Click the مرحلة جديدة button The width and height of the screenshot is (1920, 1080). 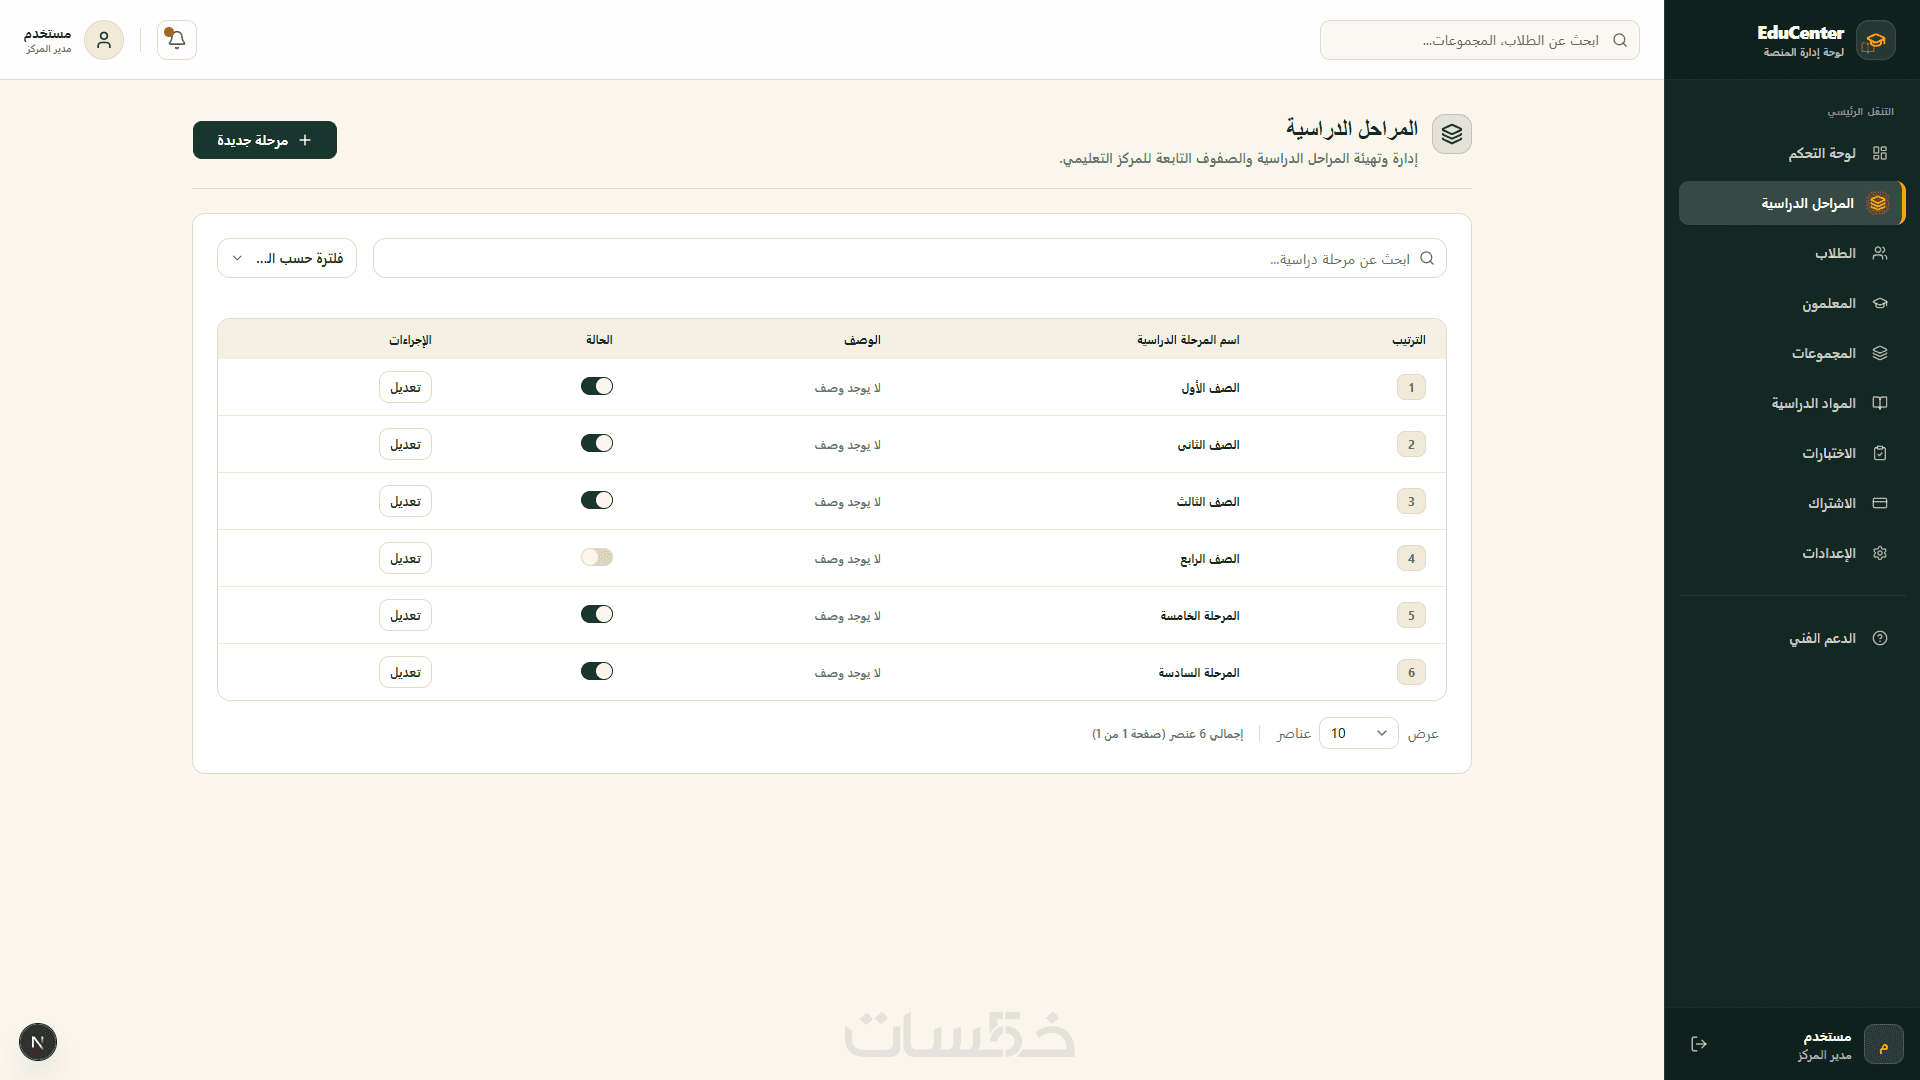[x=265, y=140]
